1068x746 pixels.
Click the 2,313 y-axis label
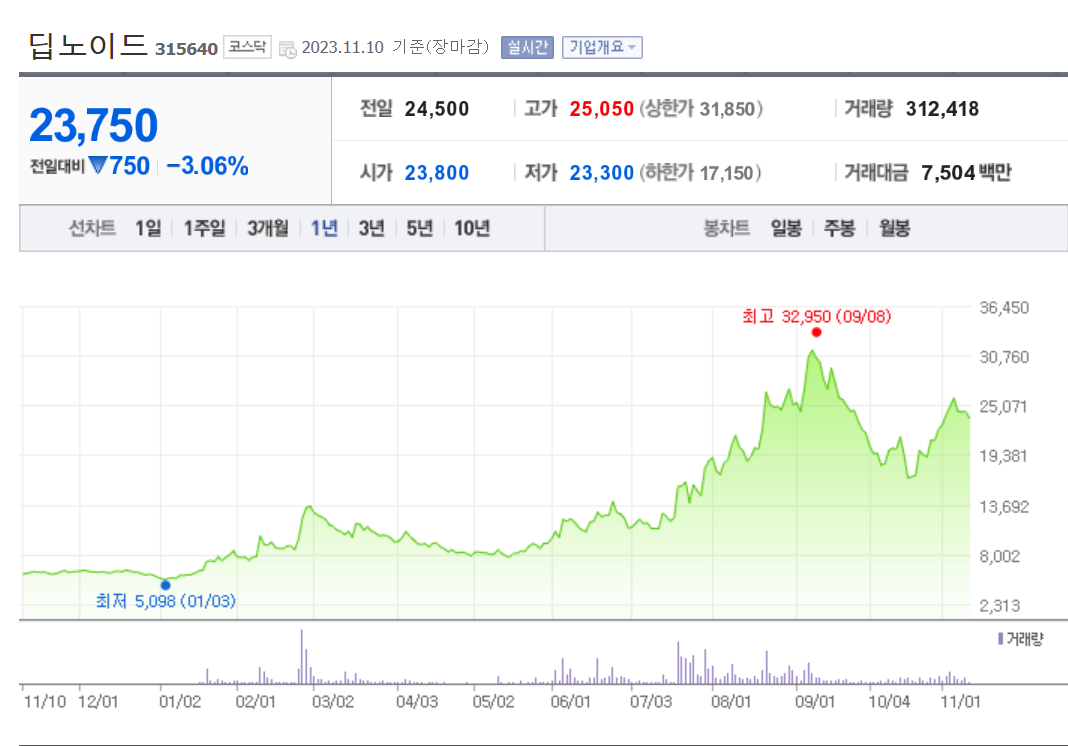1000,606
